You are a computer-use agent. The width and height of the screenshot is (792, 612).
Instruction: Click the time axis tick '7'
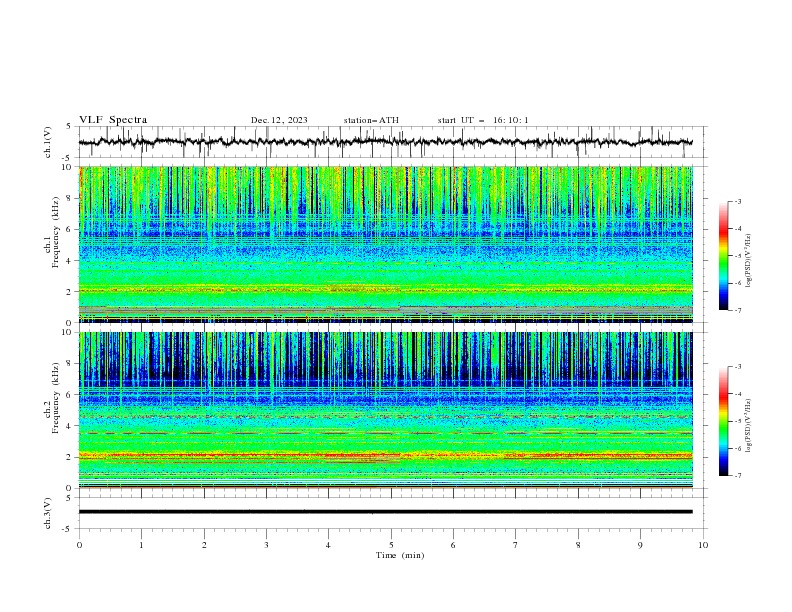point(516,545)
